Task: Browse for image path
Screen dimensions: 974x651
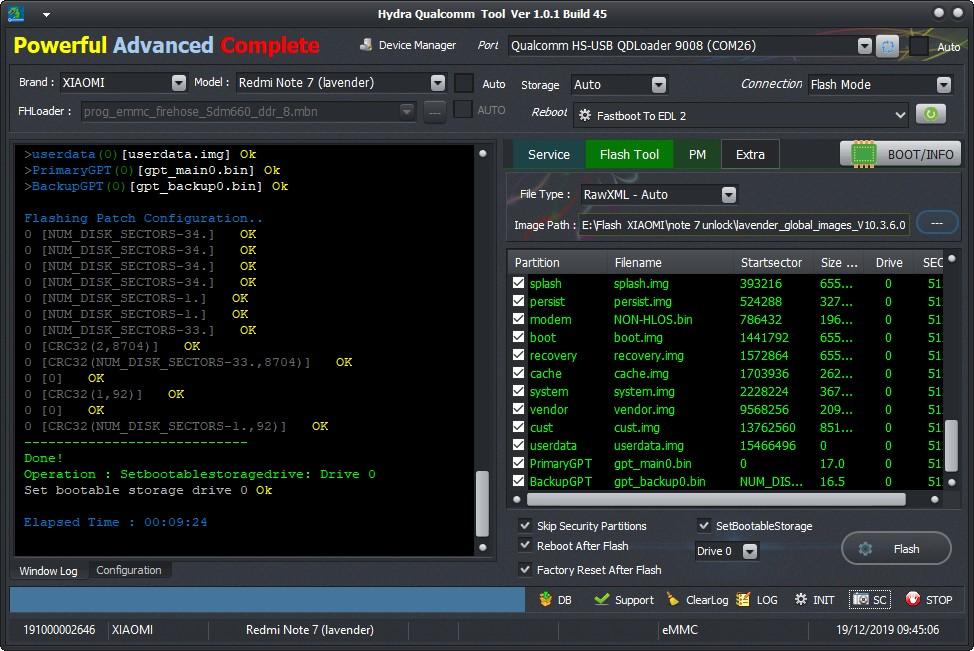Action: [937, 224]
